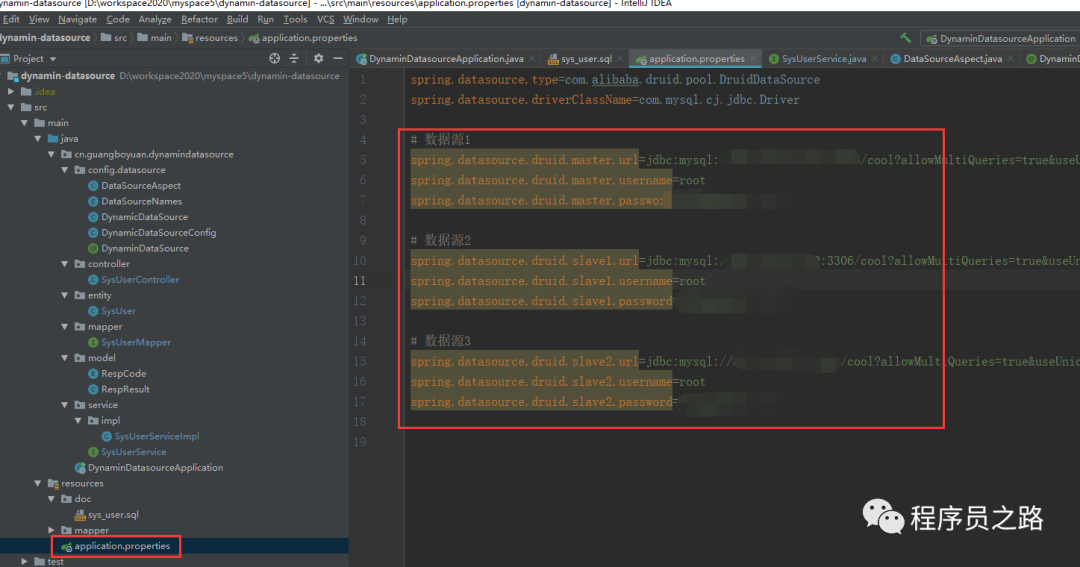Viewport: 1080px width, 567px height.
Task: Expand the mapper folder under resources
Action: (51, 530)
